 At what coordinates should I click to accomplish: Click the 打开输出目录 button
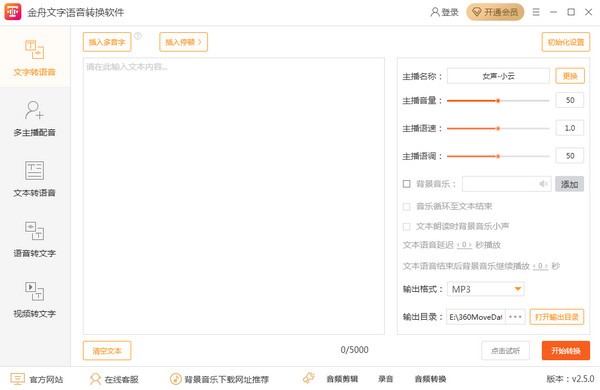(x=557, y=317)
